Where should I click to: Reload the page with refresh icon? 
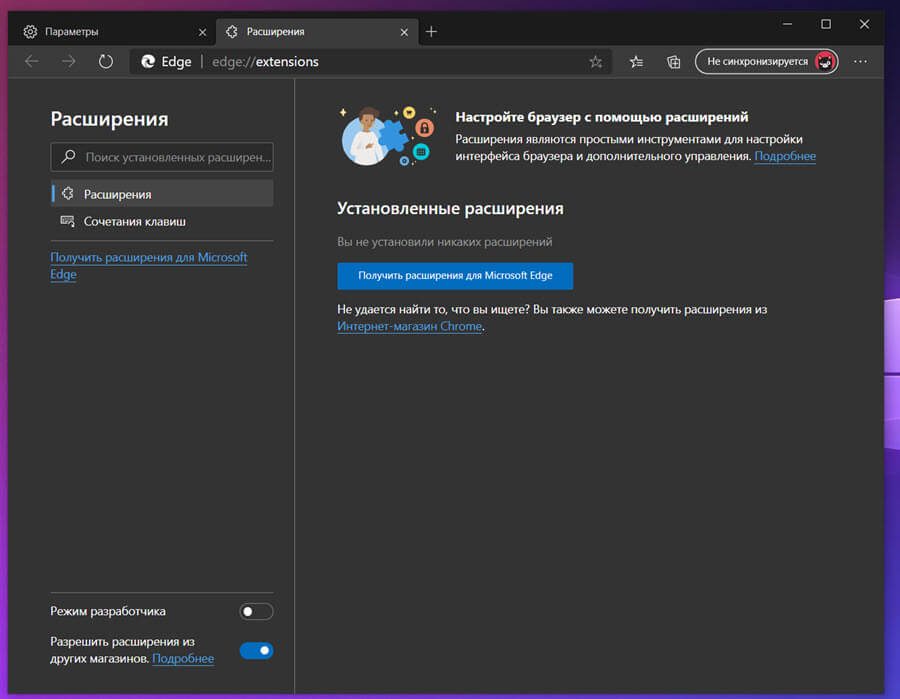tap(106, 61)
